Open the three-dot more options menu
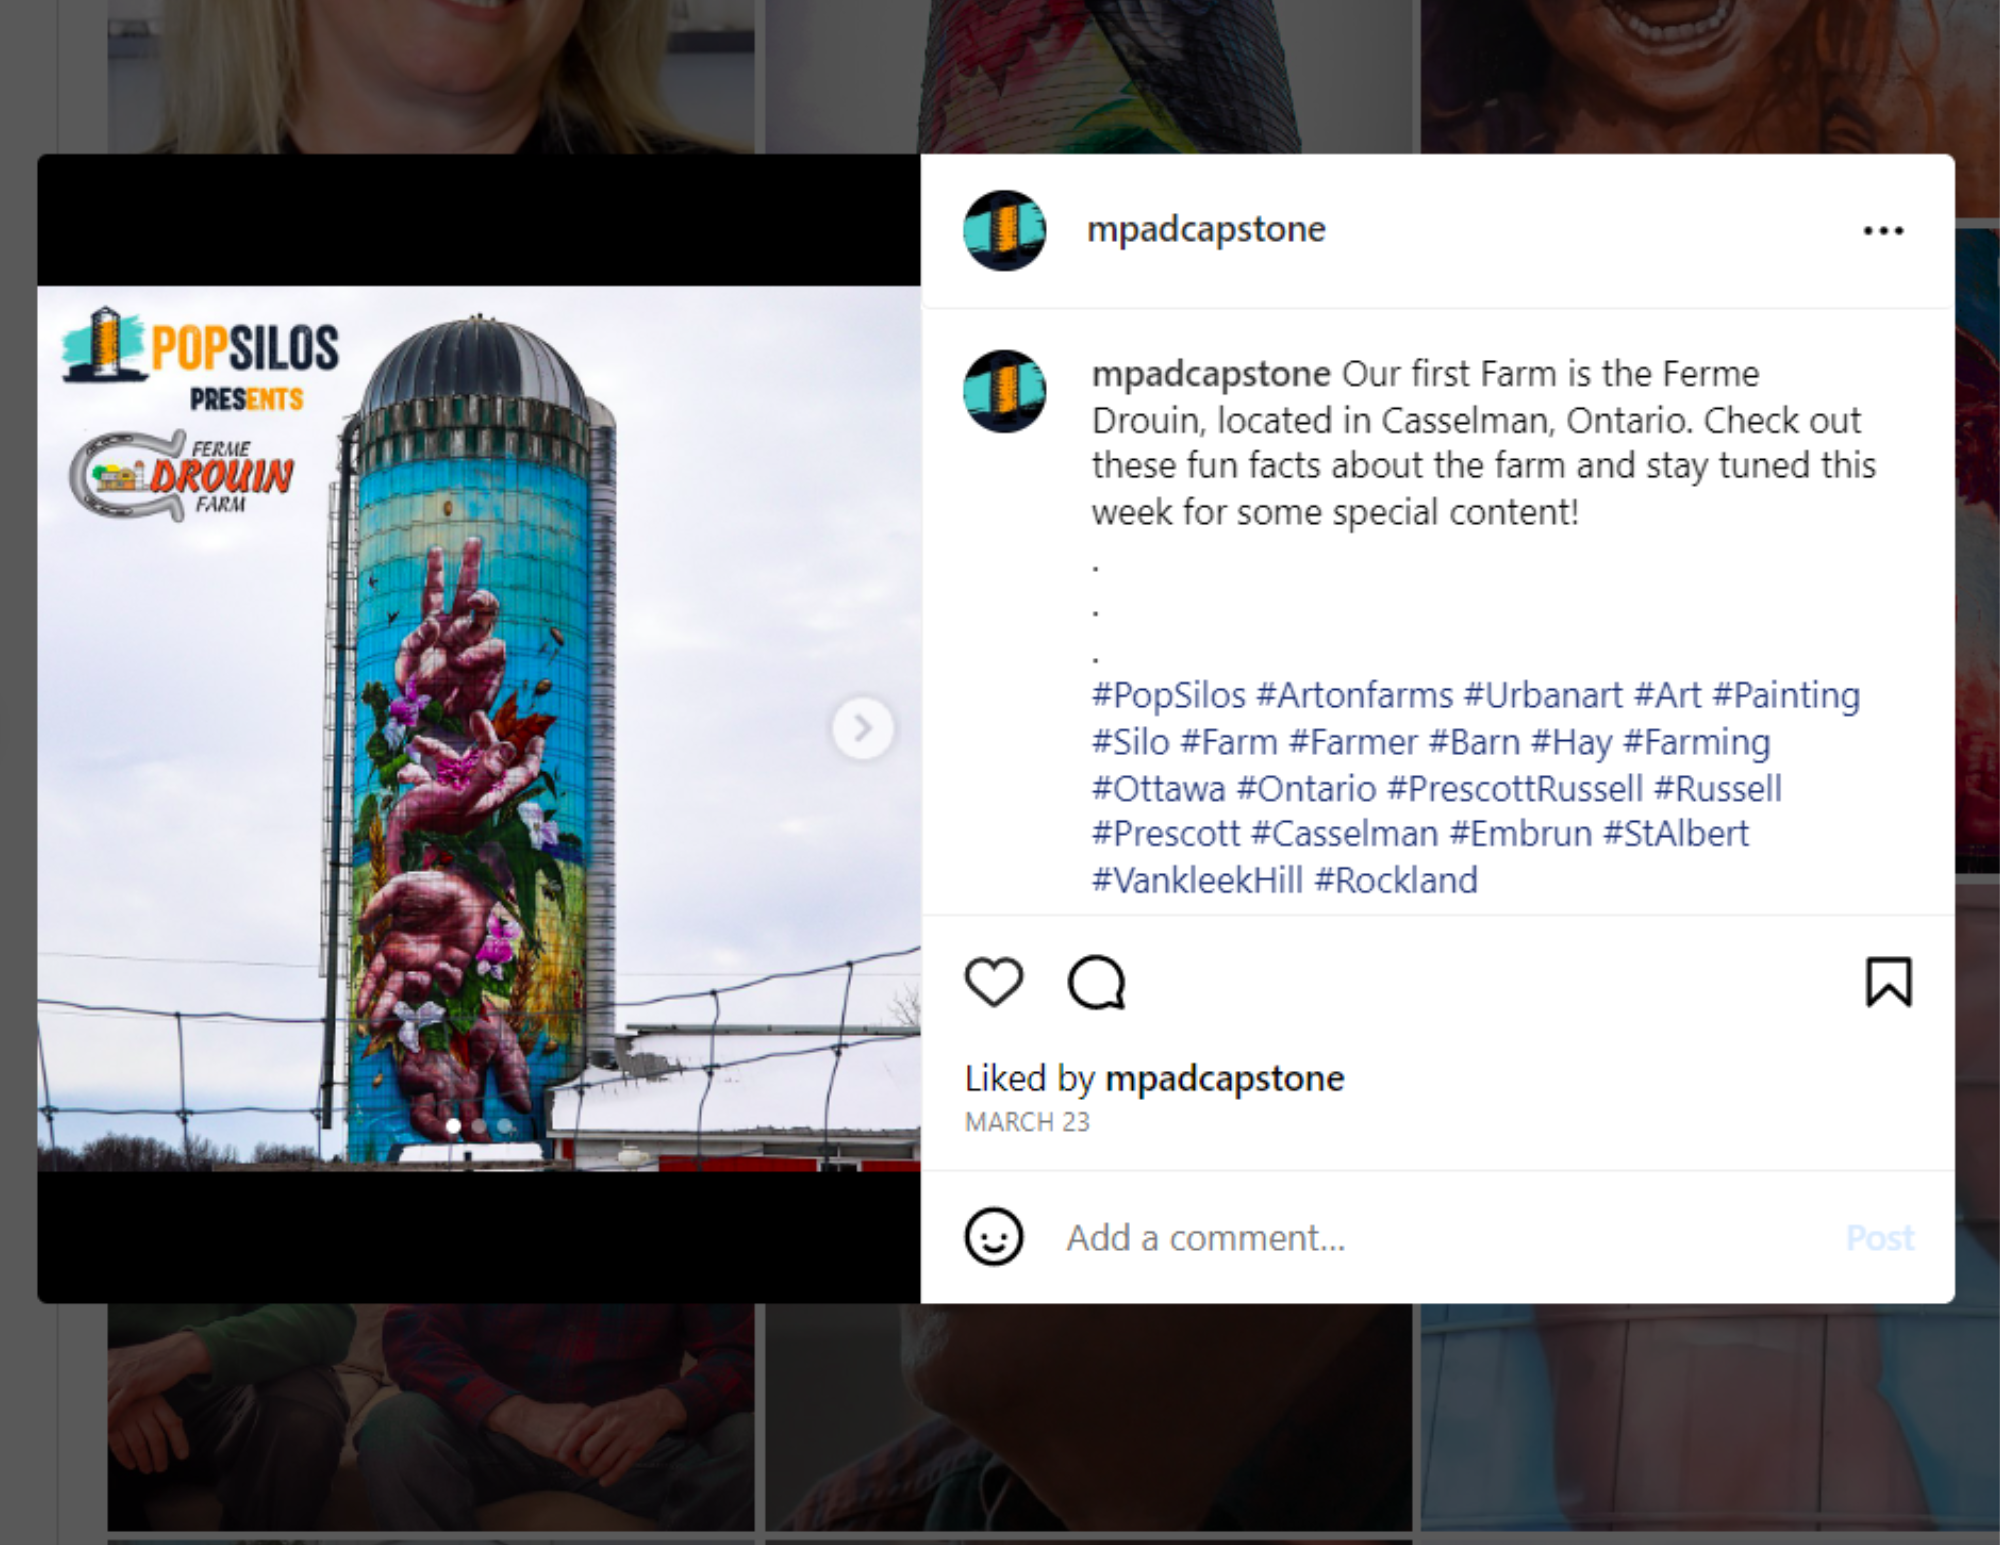The width and height of the screenshot is (2000, 1545). pyautogui.click(x=1883, y=231)
